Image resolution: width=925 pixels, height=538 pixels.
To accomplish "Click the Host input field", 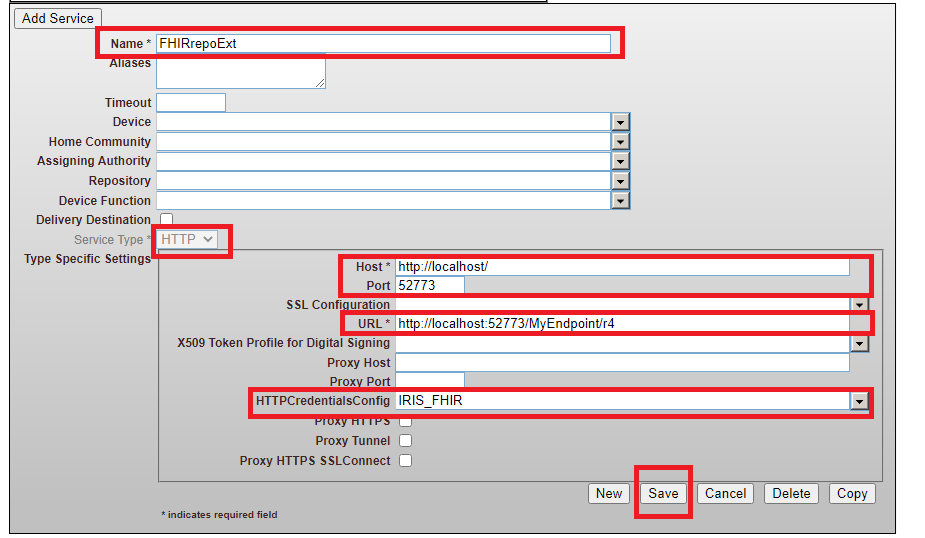I will (622, 267).
